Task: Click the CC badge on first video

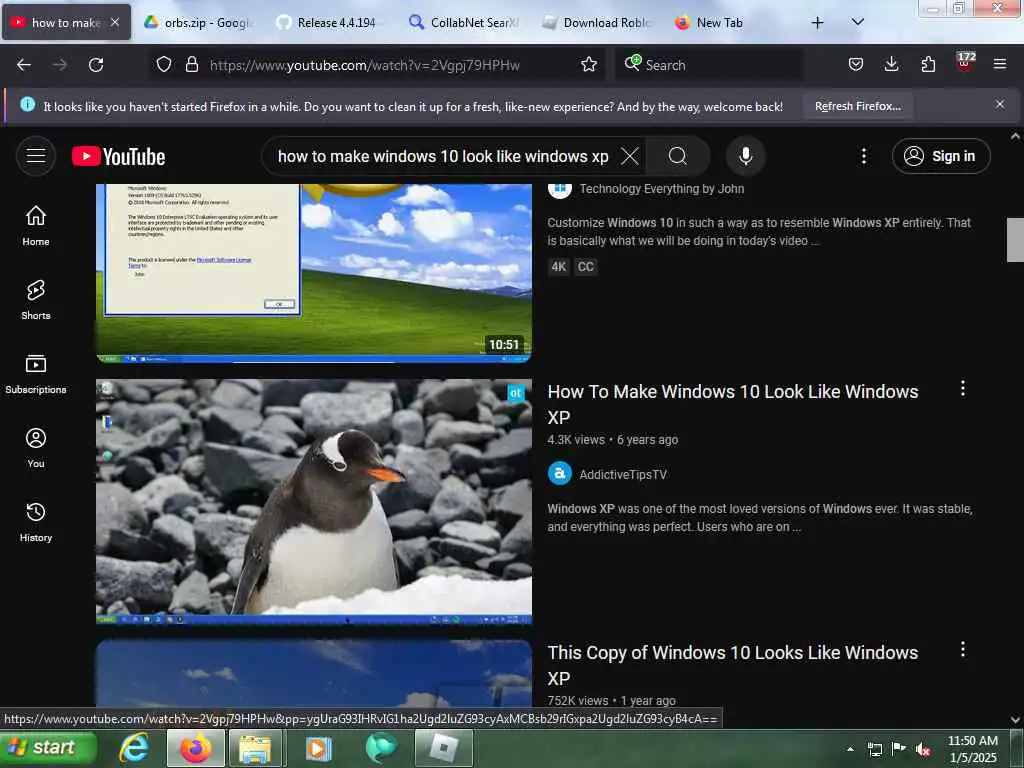Action: (x=585, y=266)
